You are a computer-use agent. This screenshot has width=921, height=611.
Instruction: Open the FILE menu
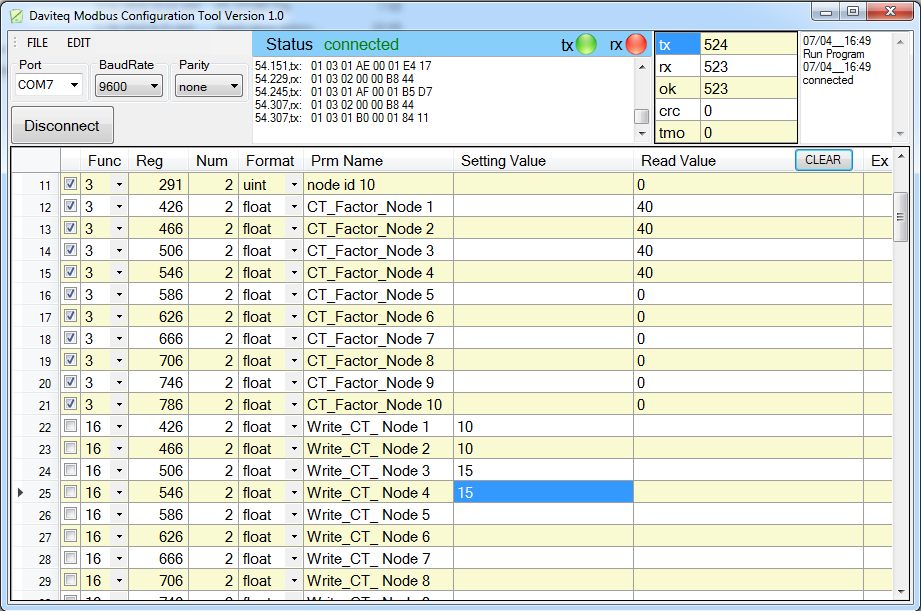(x=38, y=43)
